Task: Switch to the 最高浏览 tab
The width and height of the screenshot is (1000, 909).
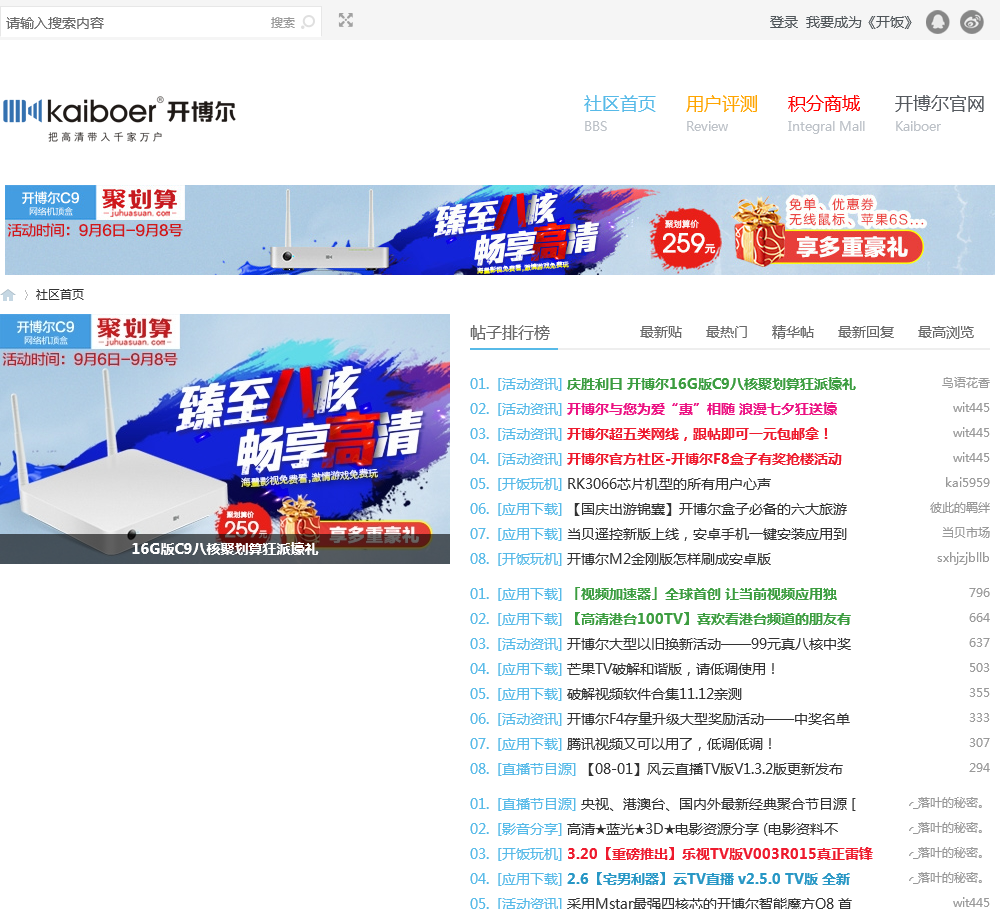Action: click(945, 332)
